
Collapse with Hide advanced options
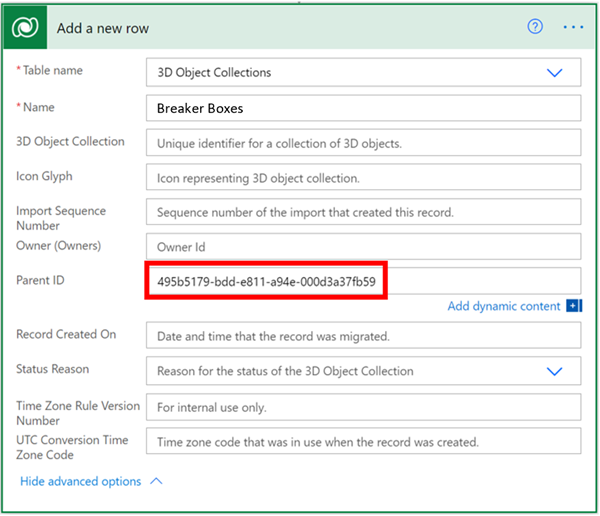(91, 481)
